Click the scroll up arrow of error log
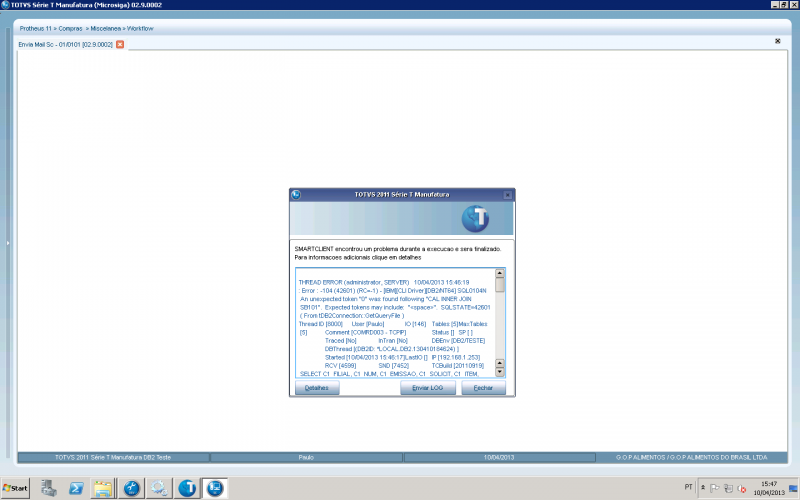Screen dimensions: 800x500 point(500,273)
